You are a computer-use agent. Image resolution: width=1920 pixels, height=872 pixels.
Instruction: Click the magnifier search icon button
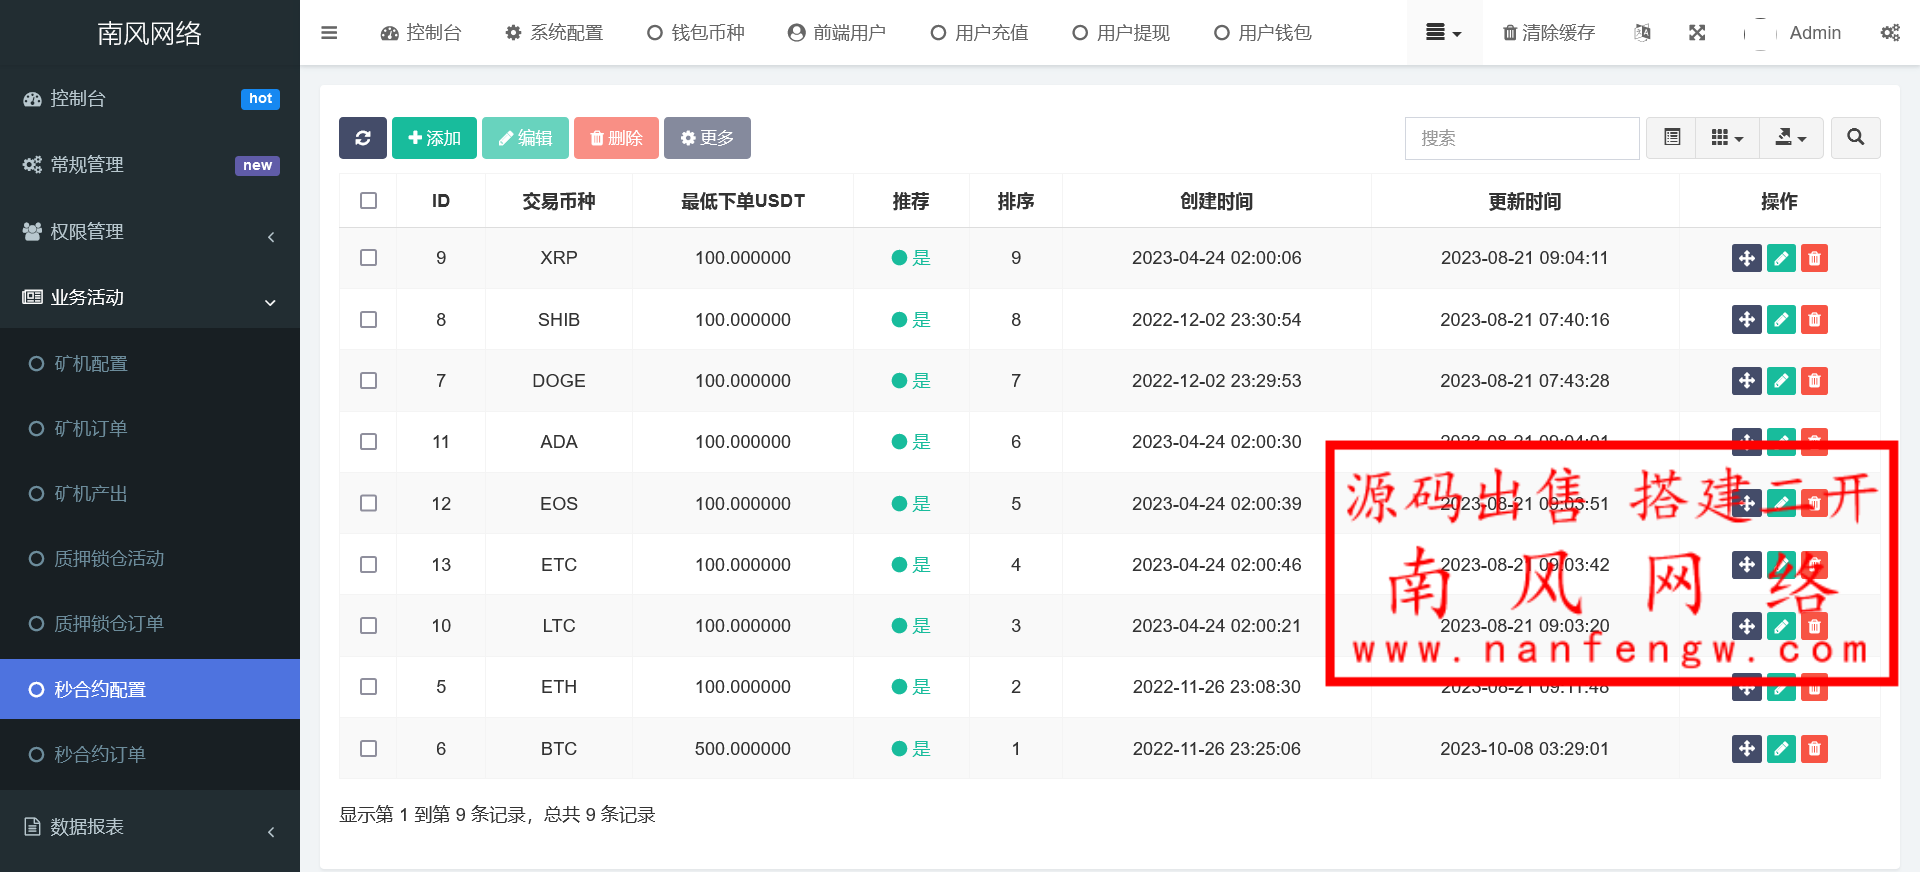(1855, 138)
